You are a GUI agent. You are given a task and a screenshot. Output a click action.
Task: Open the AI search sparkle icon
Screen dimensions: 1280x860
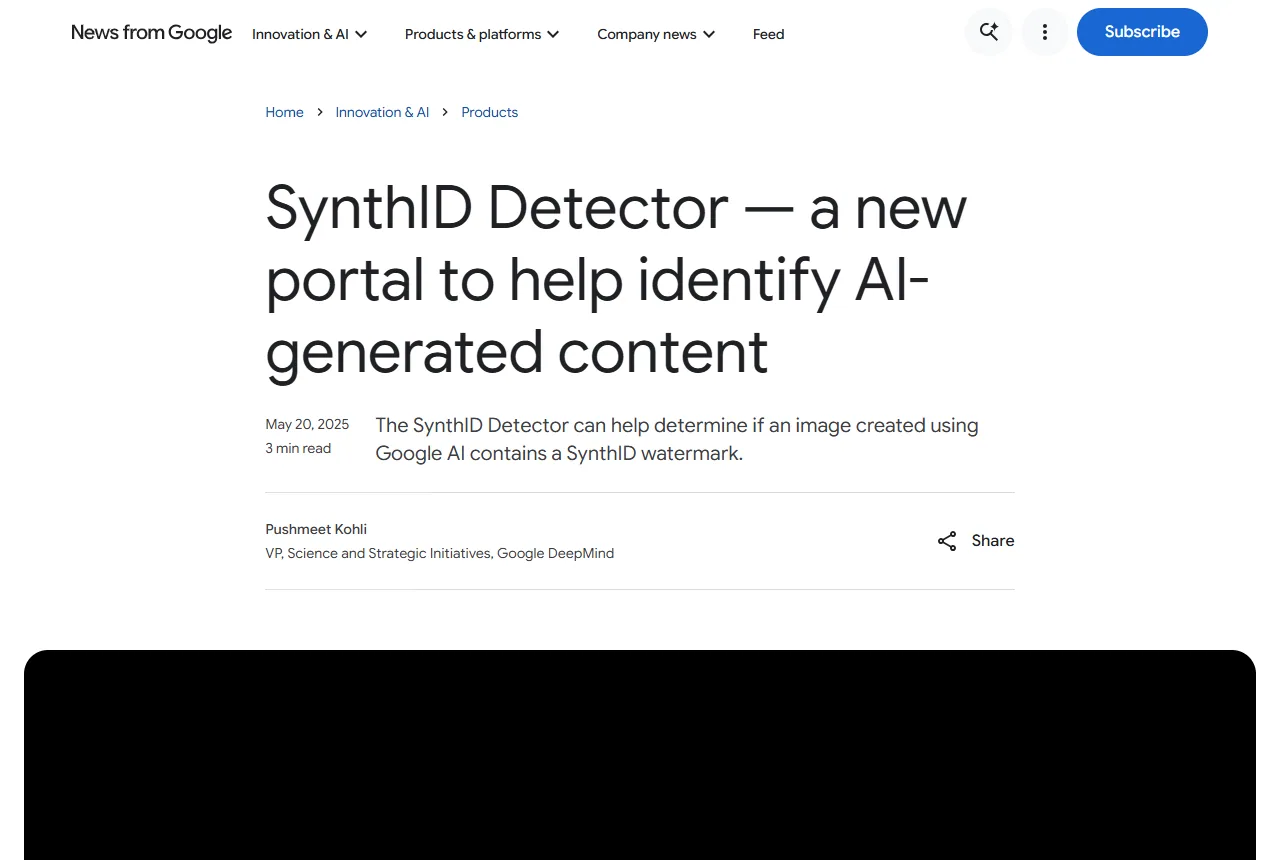pyautogui.click(x=989, y=32)
